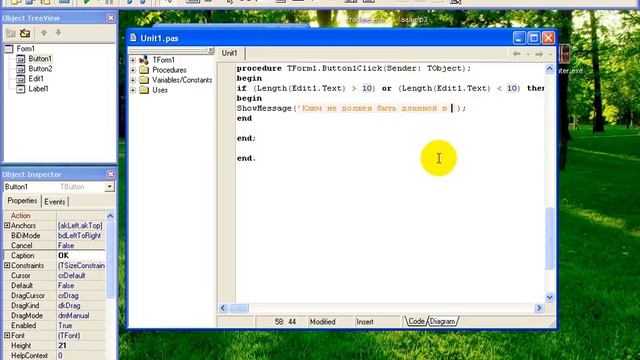The height and width of the screenshot is (360, 640).
Task: Switch to the Diagram view tab
Action: pyautogui.click(x=442, y=321)
